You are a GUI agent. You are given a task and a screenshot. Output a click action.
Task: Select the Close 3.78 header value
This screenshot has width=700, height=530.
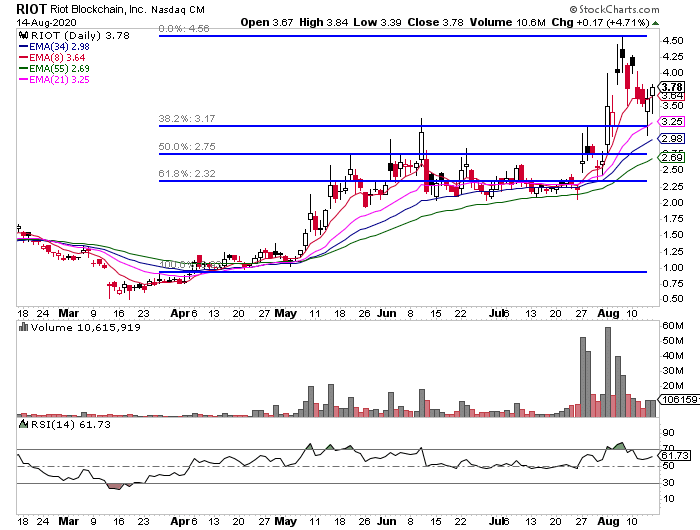(x=435, y=22)
